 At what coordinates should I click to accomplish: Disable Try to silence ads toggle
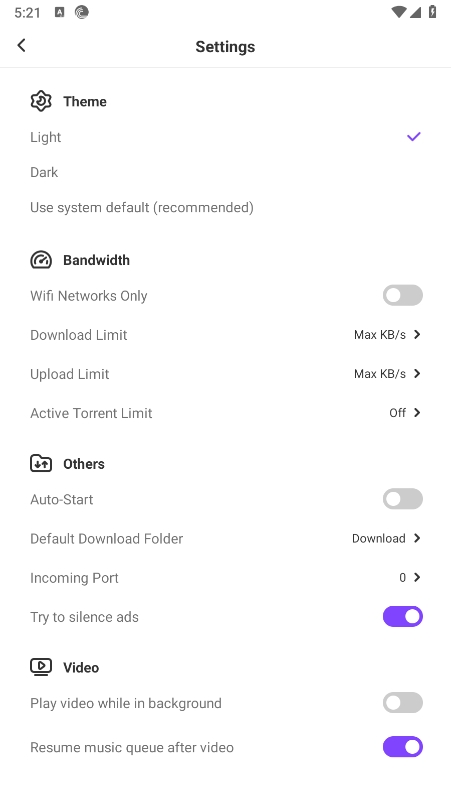[403, 617]
